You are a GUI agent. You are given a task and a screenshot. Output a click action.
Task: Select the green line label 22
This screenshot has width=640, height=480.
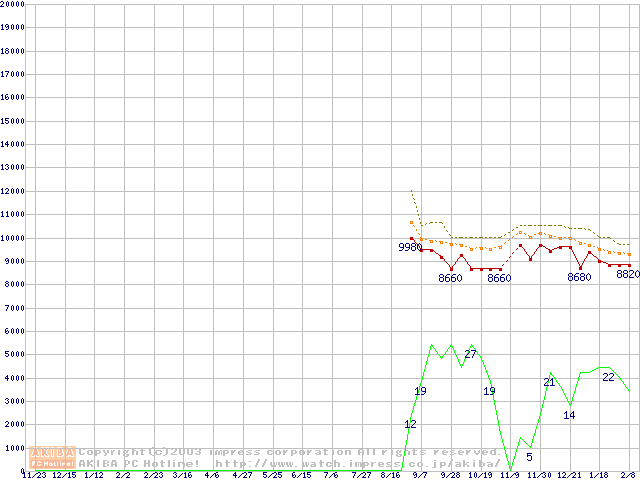[x=608, y=377]
